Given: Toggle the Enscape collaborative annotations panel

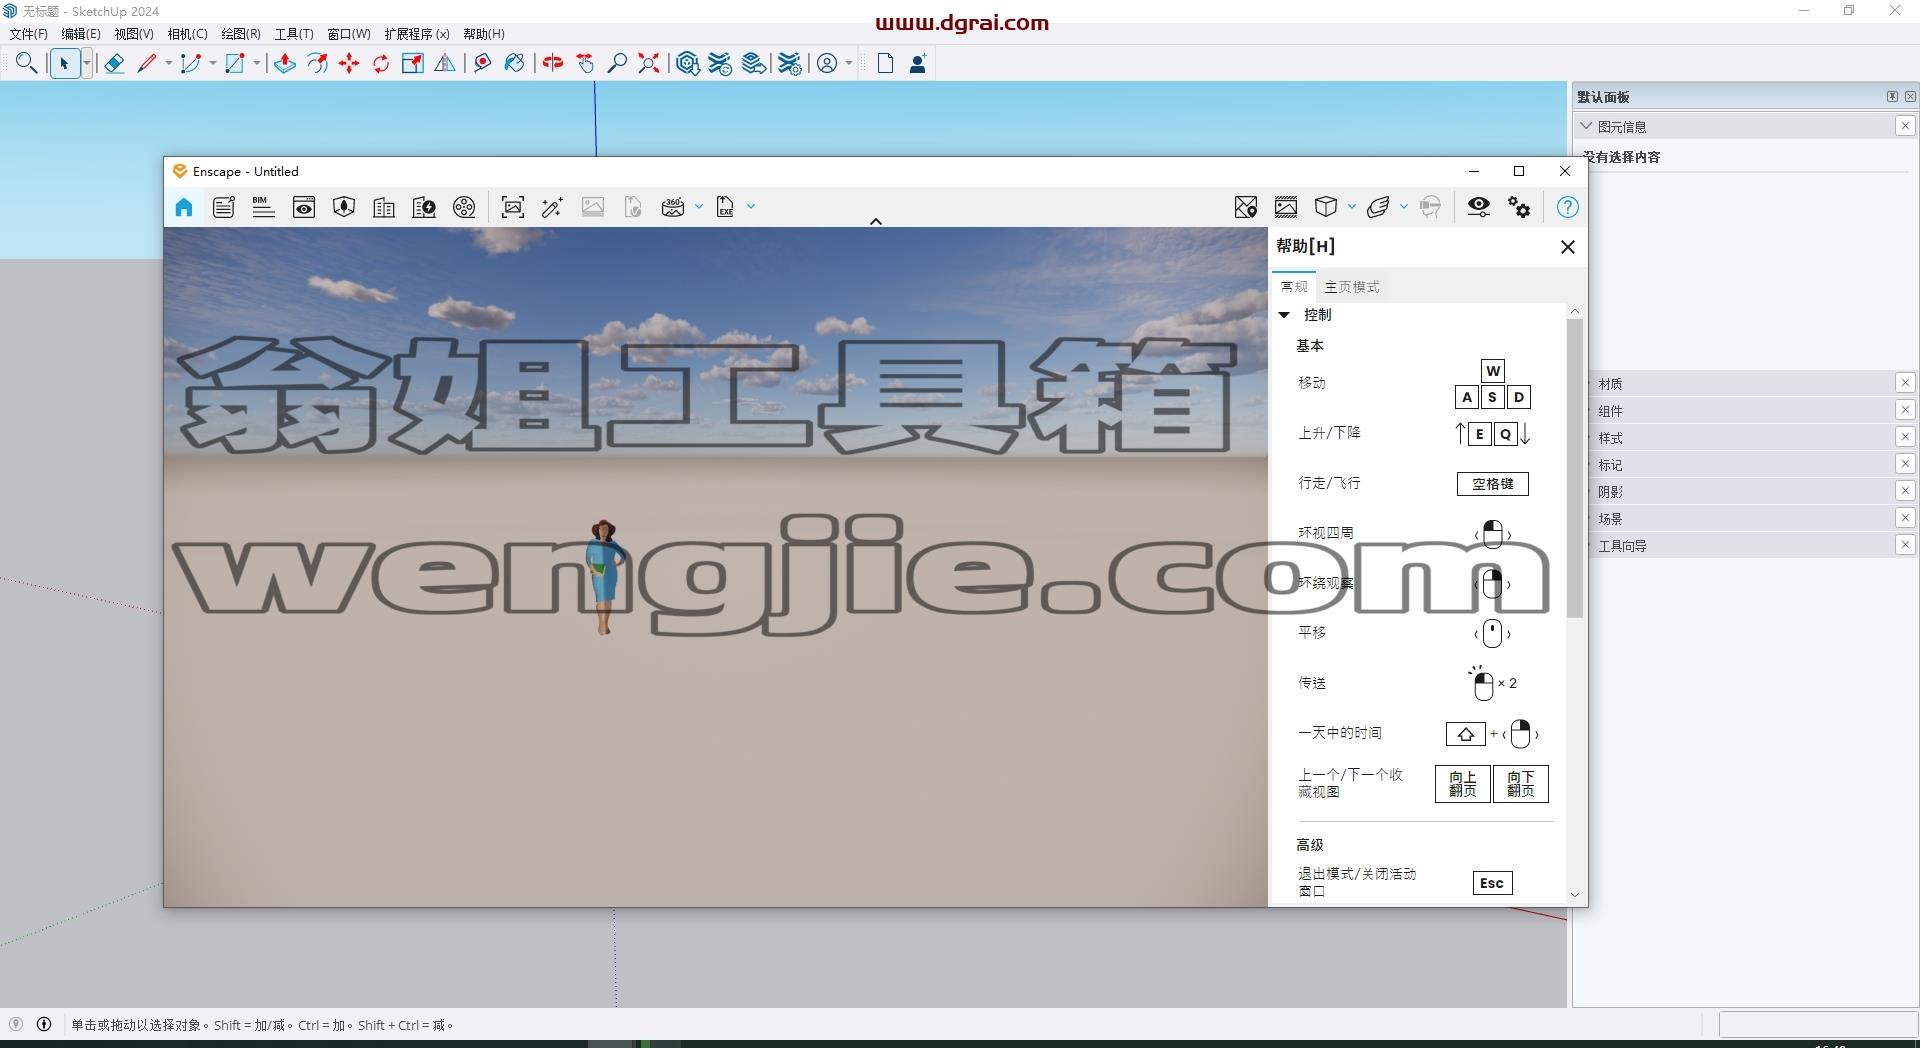Looking at the screenshot, I should tap(224, 207).
